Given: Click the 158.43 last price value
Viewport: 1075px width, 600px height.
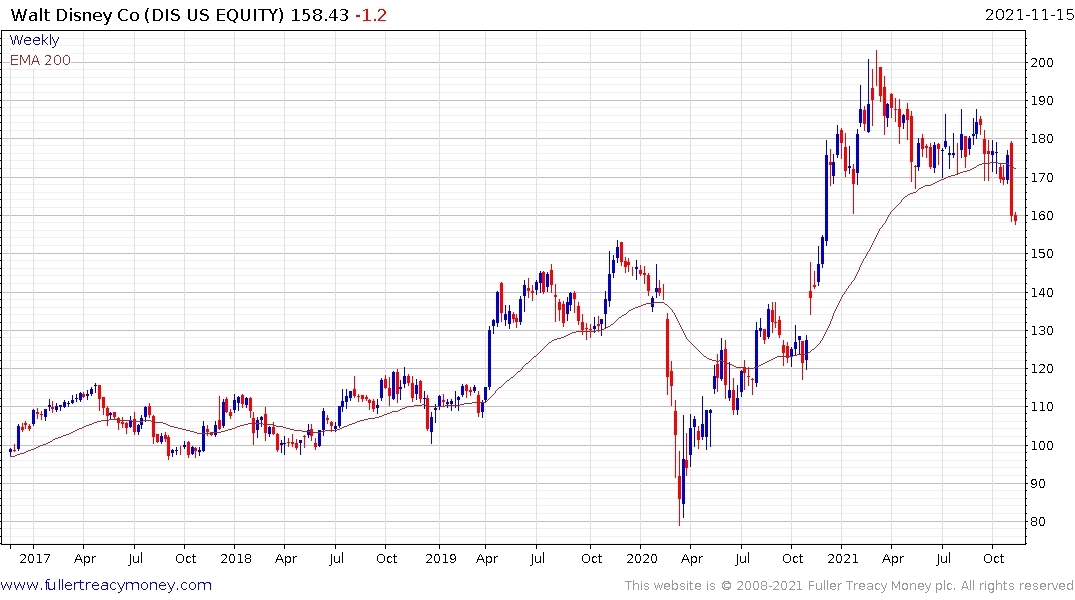Looking at the screenshot, I should pyautogui.click(x=319, y=15).
